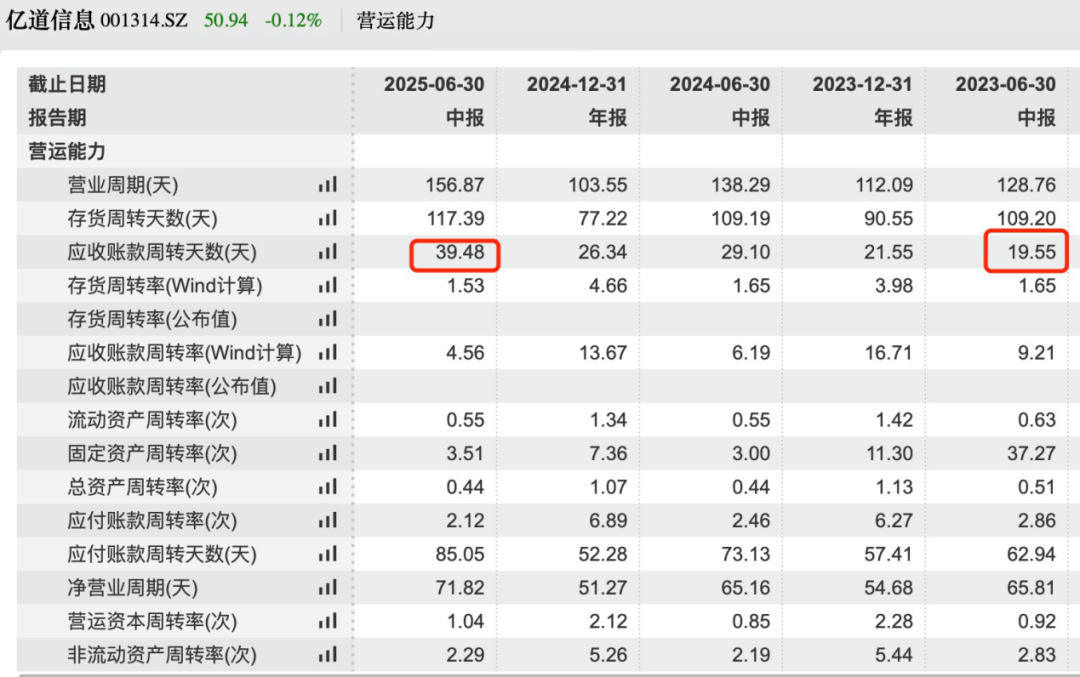The width and height of the screenshot is (1080, 677).
Task: Open the chart for 应收账款周转天数
Action: pyautogui.click(x=326, y=253)
